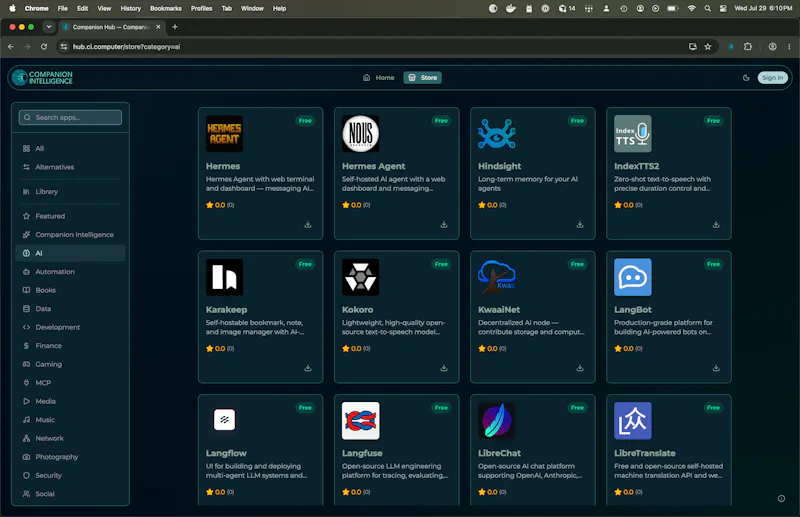Click the IndexTTS2 microphone logo
This screenshot has height=517, width=800.
pos(633,134)
